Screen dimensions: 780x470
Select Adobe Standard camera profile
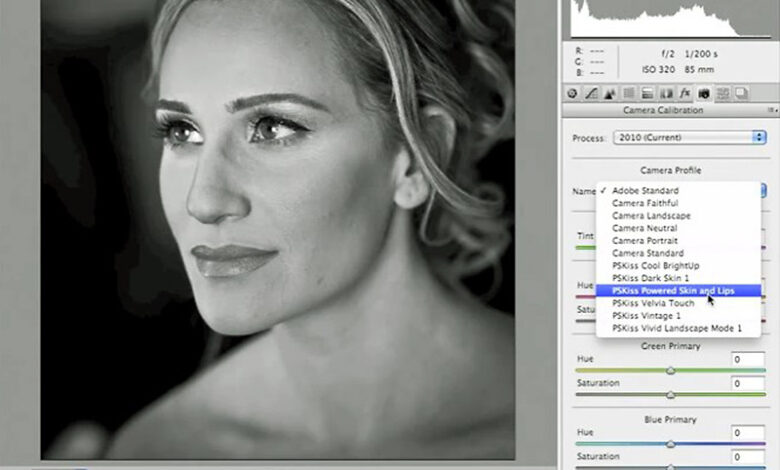(x=679, y=190)
